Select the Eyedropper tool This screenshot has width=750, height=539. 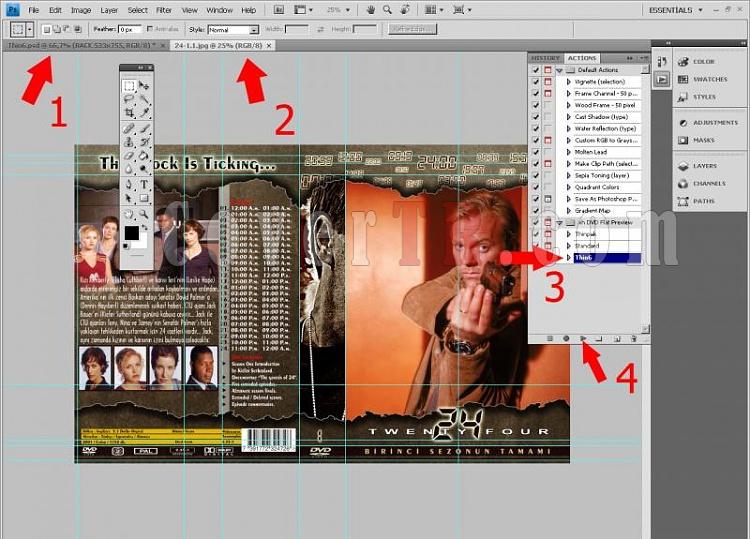143,112
